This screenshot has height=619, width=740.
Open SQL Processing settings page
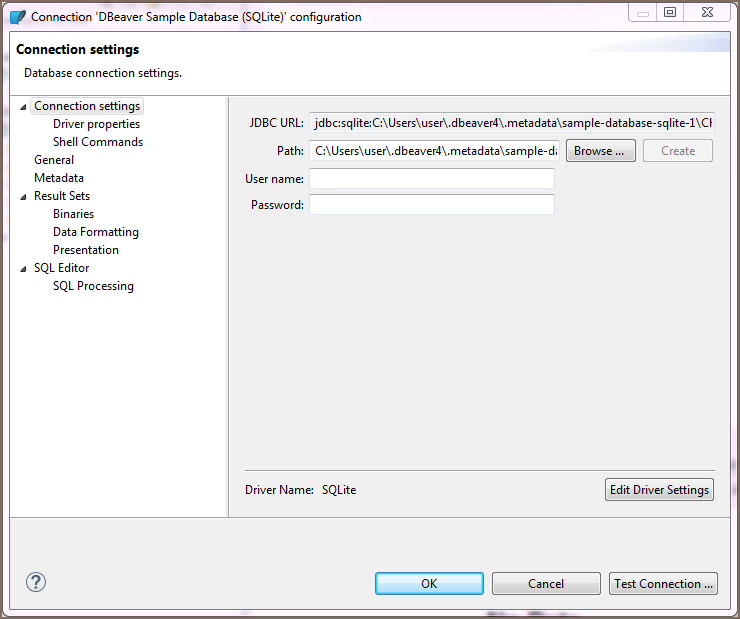93,286
